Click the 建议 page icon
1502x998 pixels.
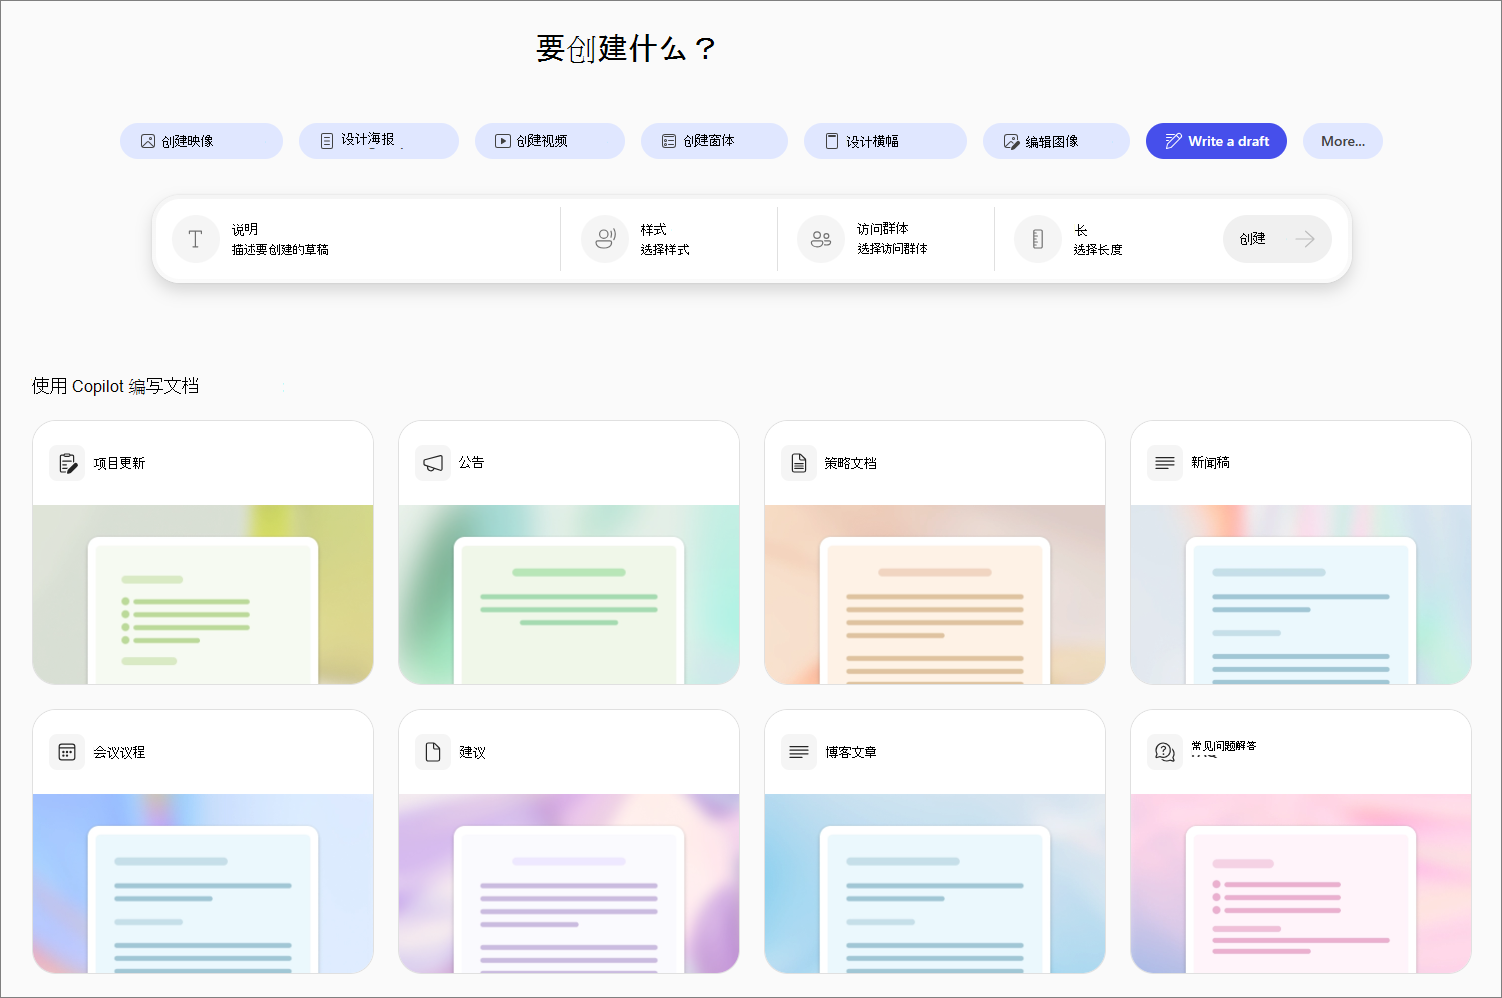pos(433,752)
